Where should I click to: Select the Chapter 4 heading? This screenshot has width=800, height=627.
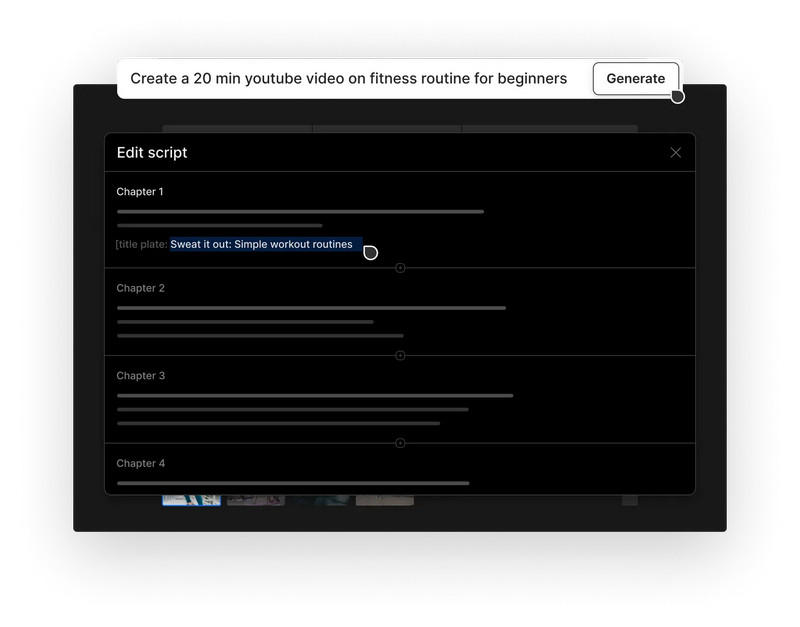[x=140, y=464]
